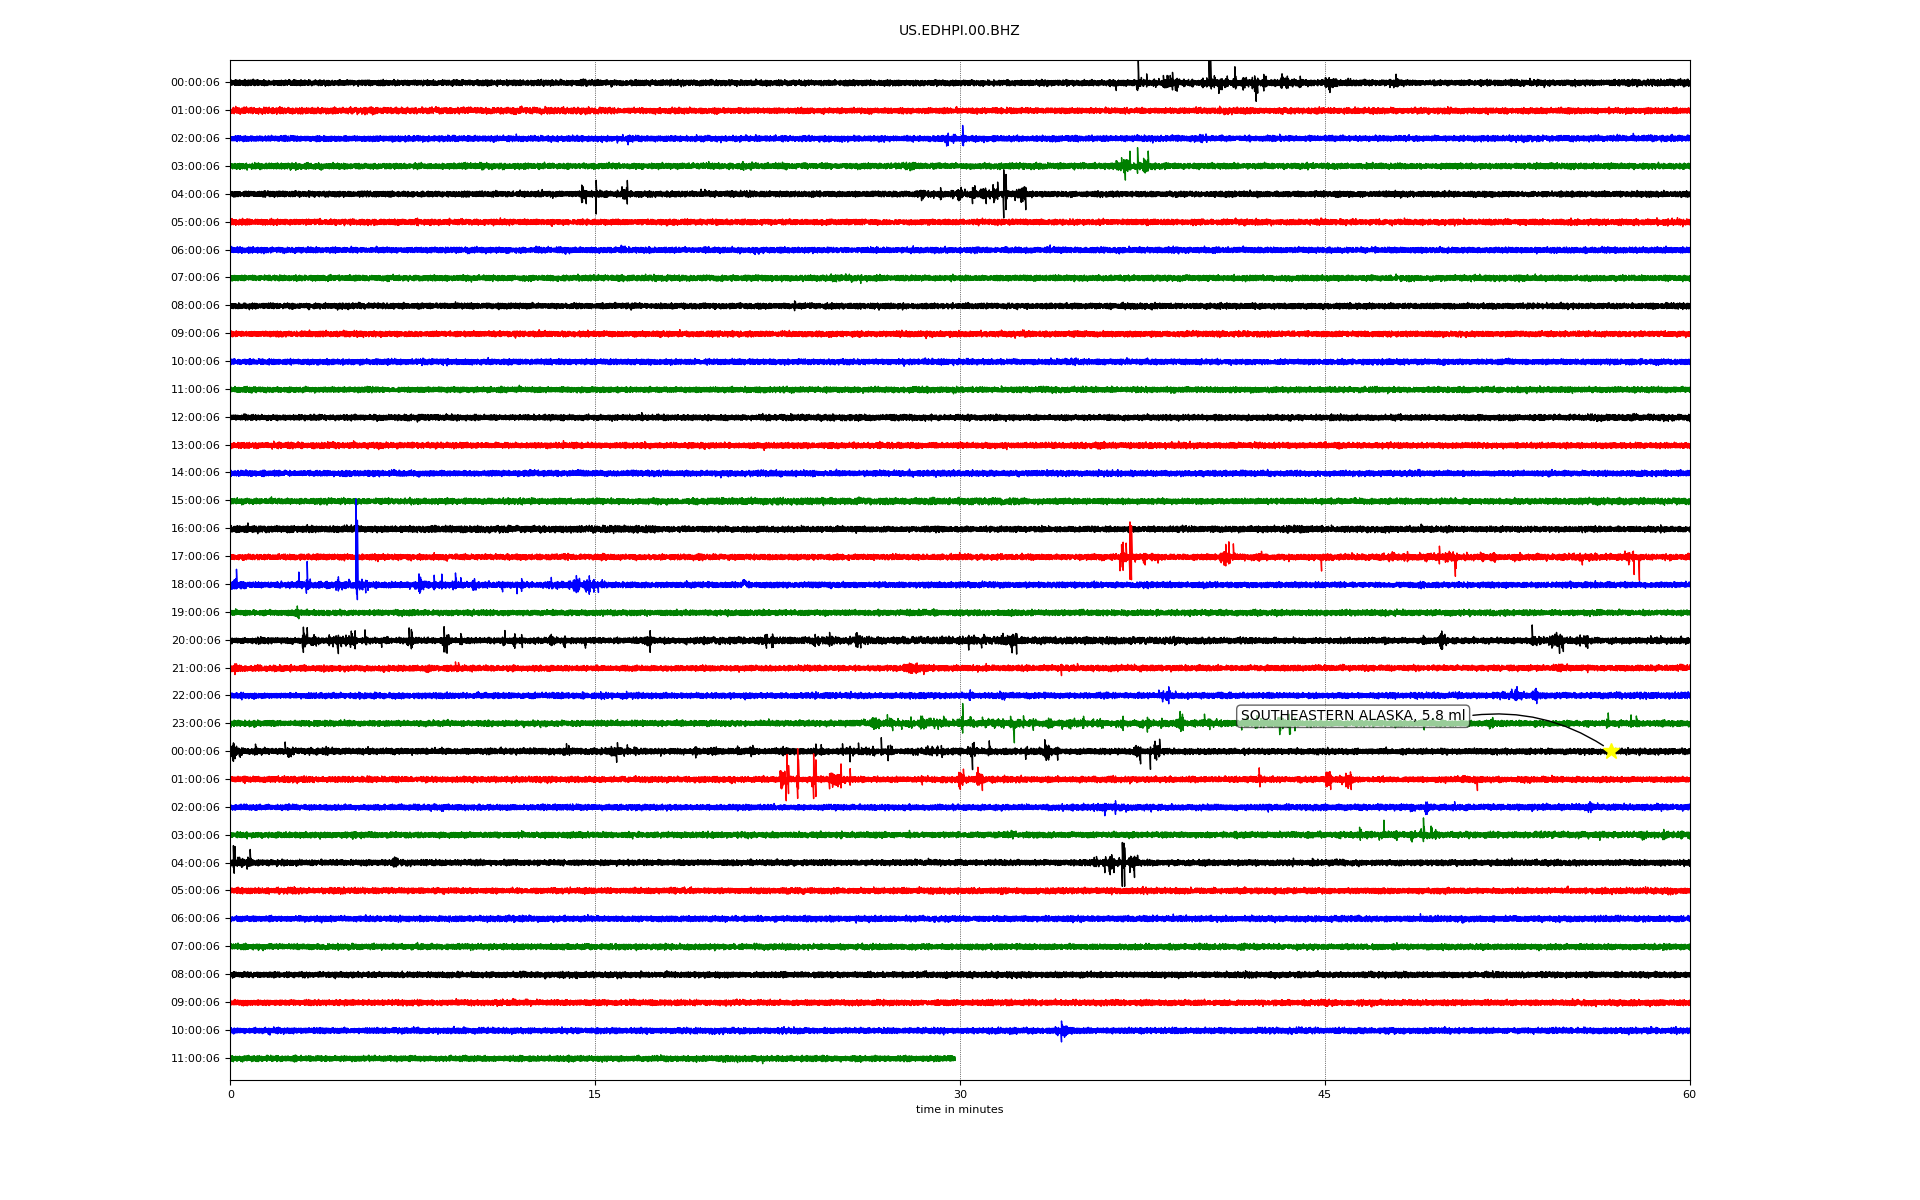Screen dimensions: 1920x1200
Task: Click the green burst on the upper 03:00:06 trace
Action: [1135, 164]
